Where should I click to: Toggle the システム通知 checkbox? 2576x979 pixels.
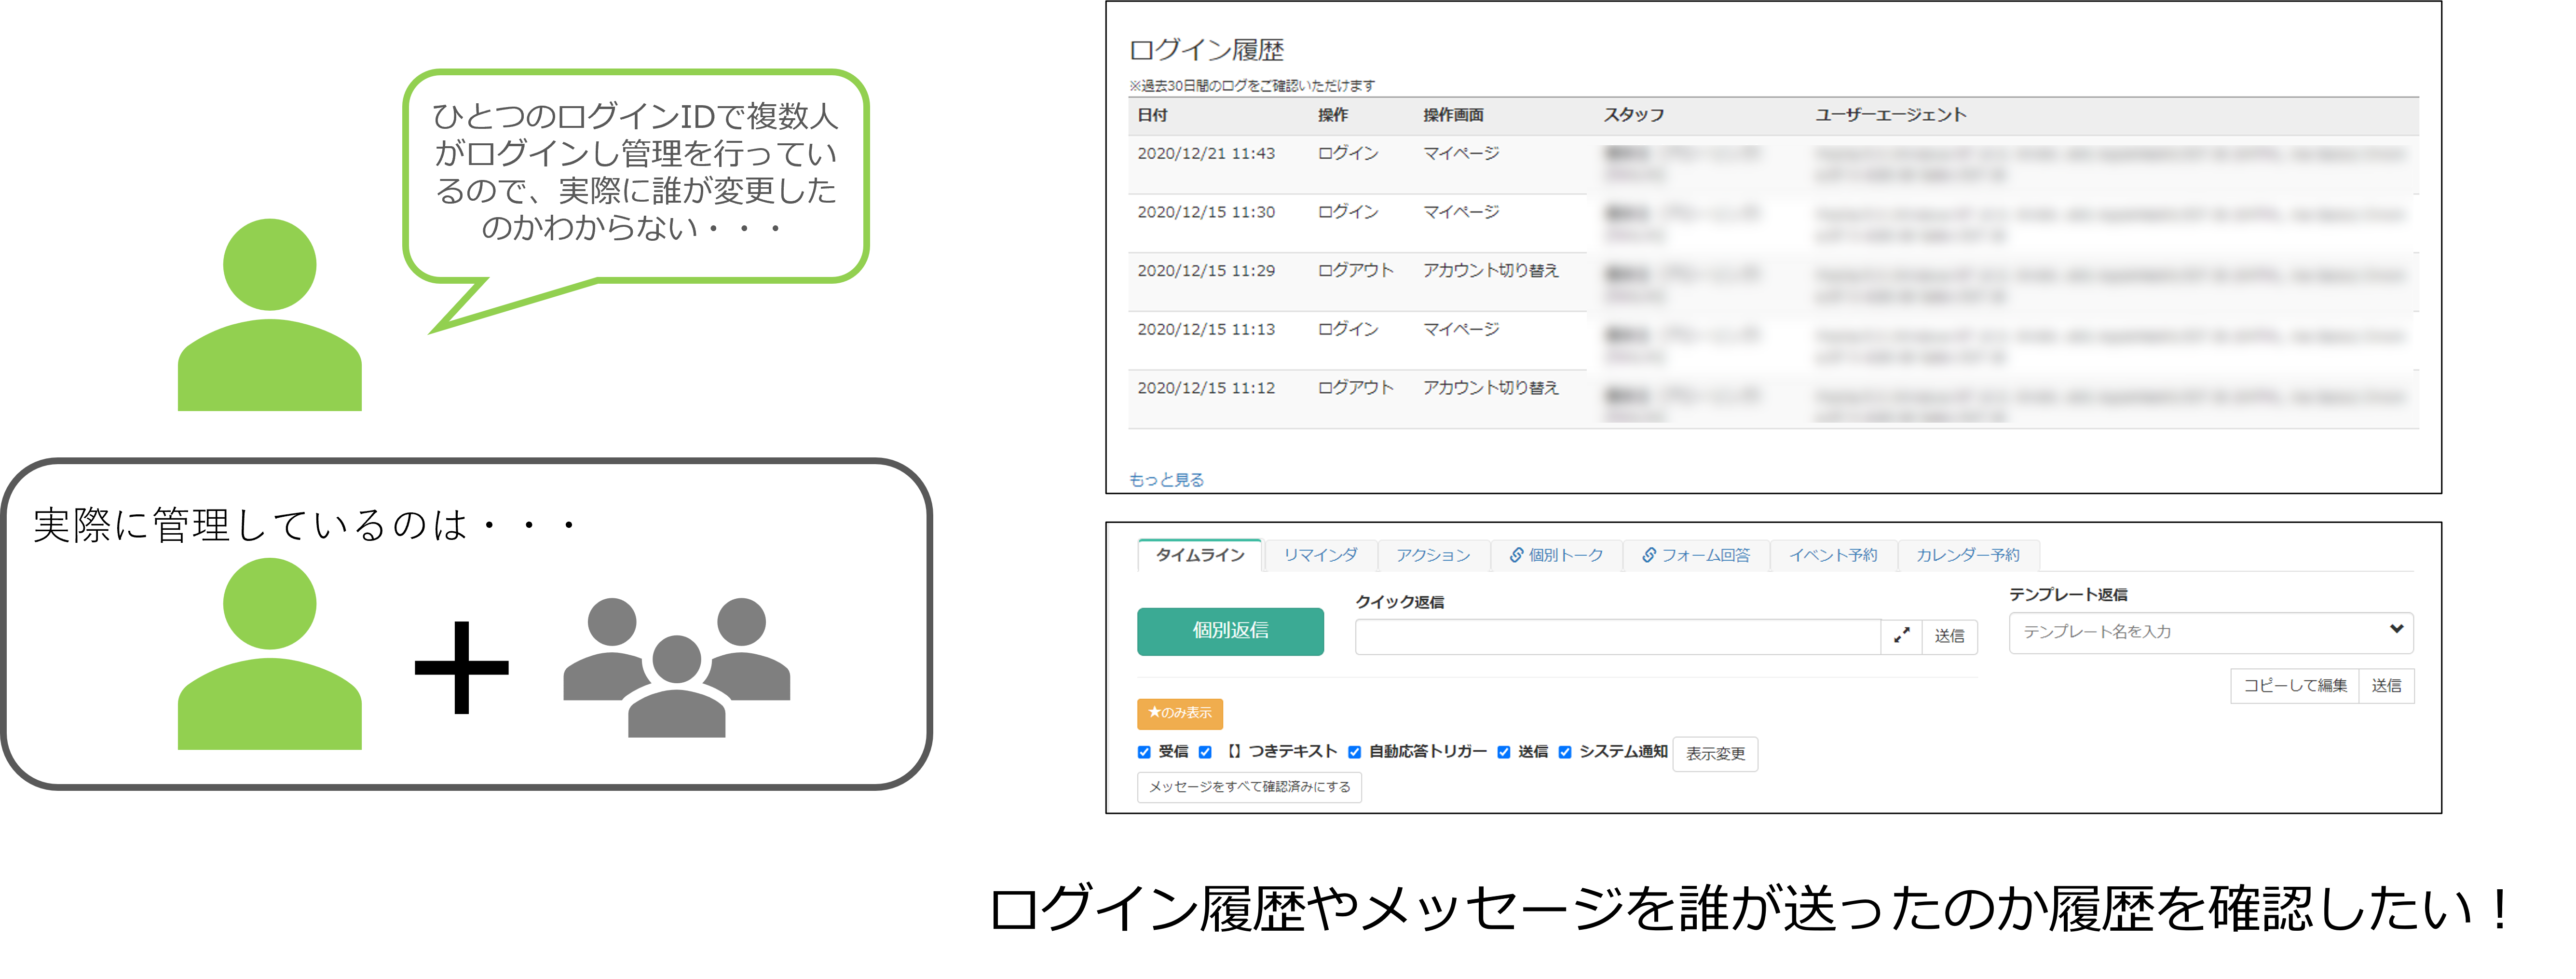[1565, 752]
